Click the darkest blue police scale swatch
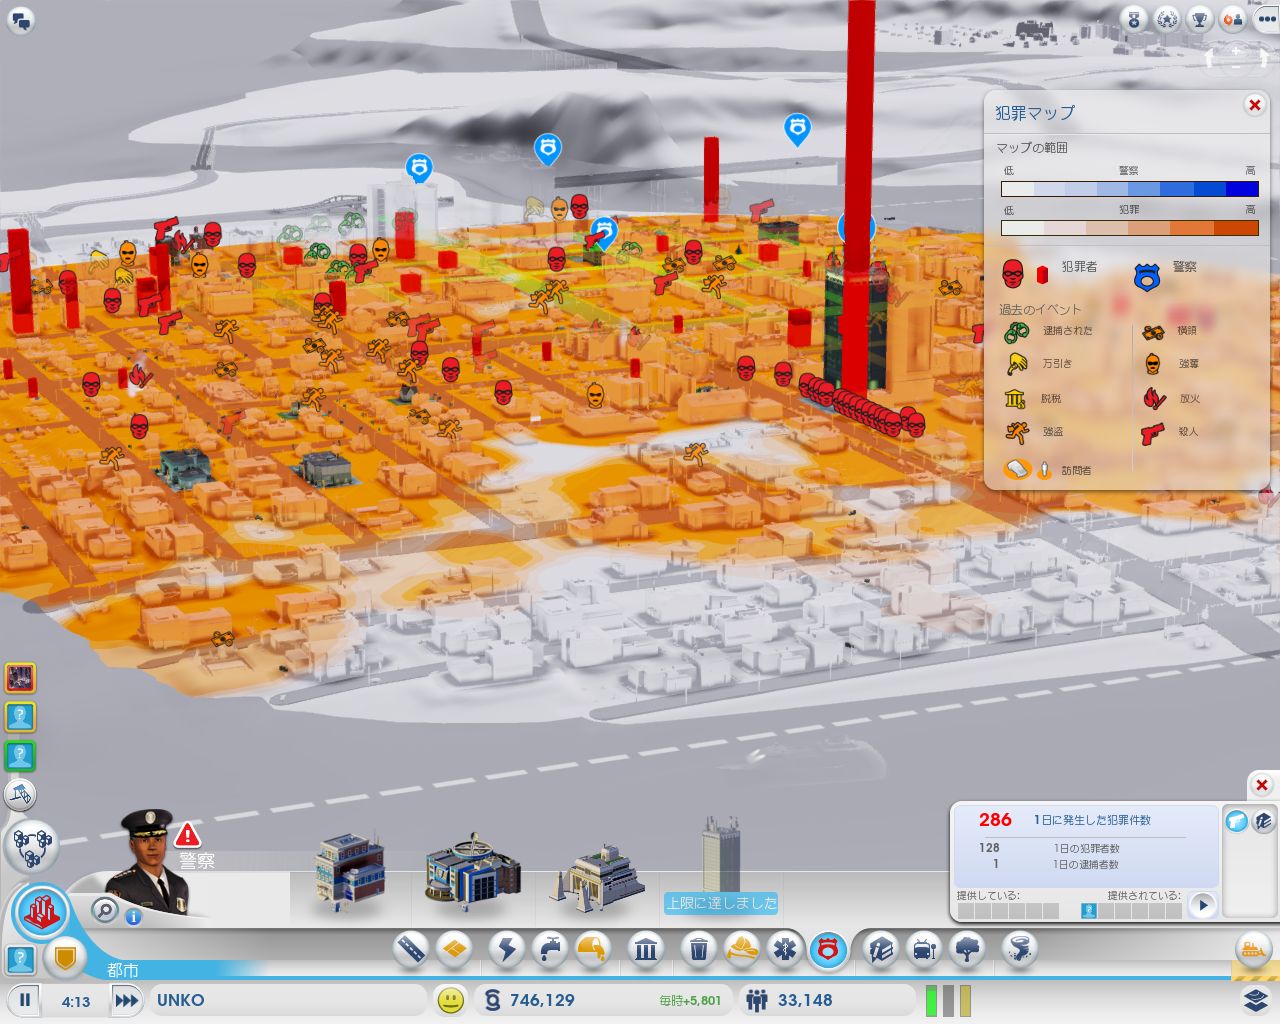This screenshot has height=1024, width=1280. point(1242,189)
